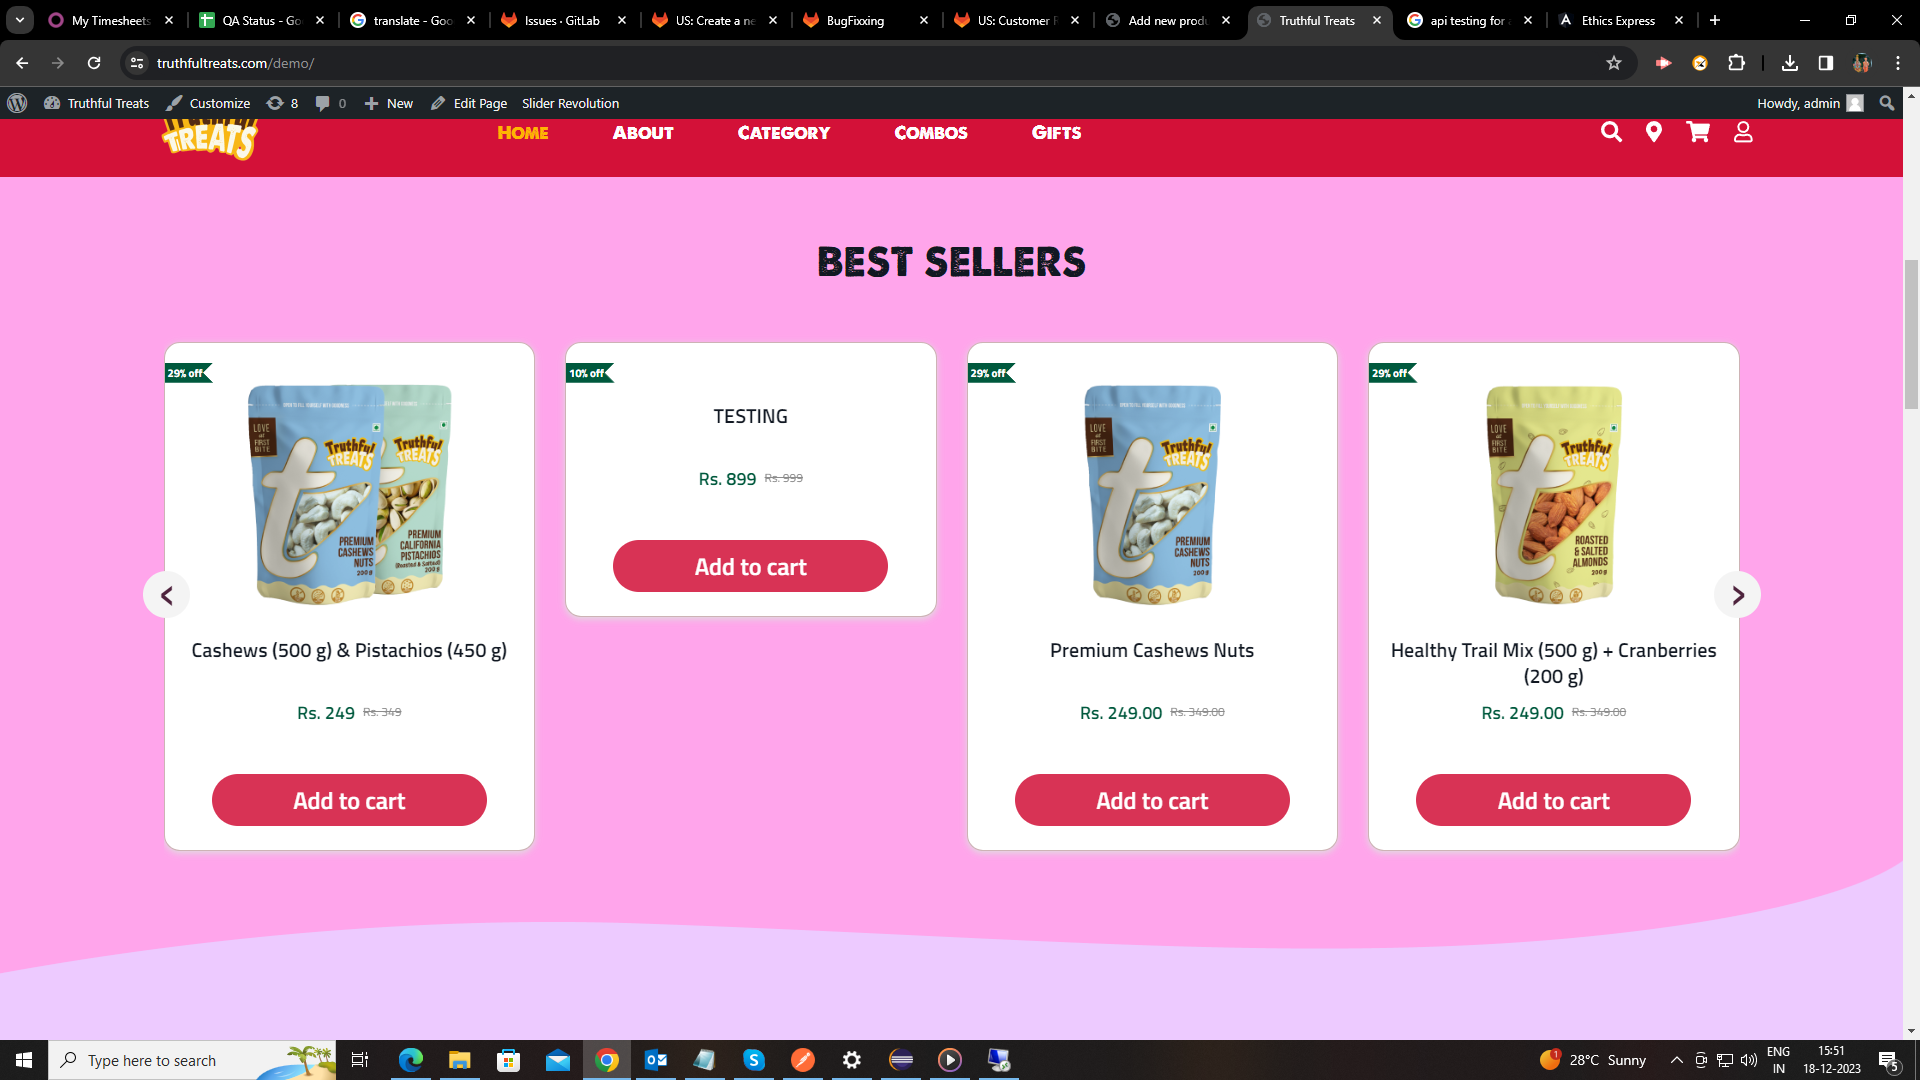Add the TESTING product to cart

(x=750, y=566)
